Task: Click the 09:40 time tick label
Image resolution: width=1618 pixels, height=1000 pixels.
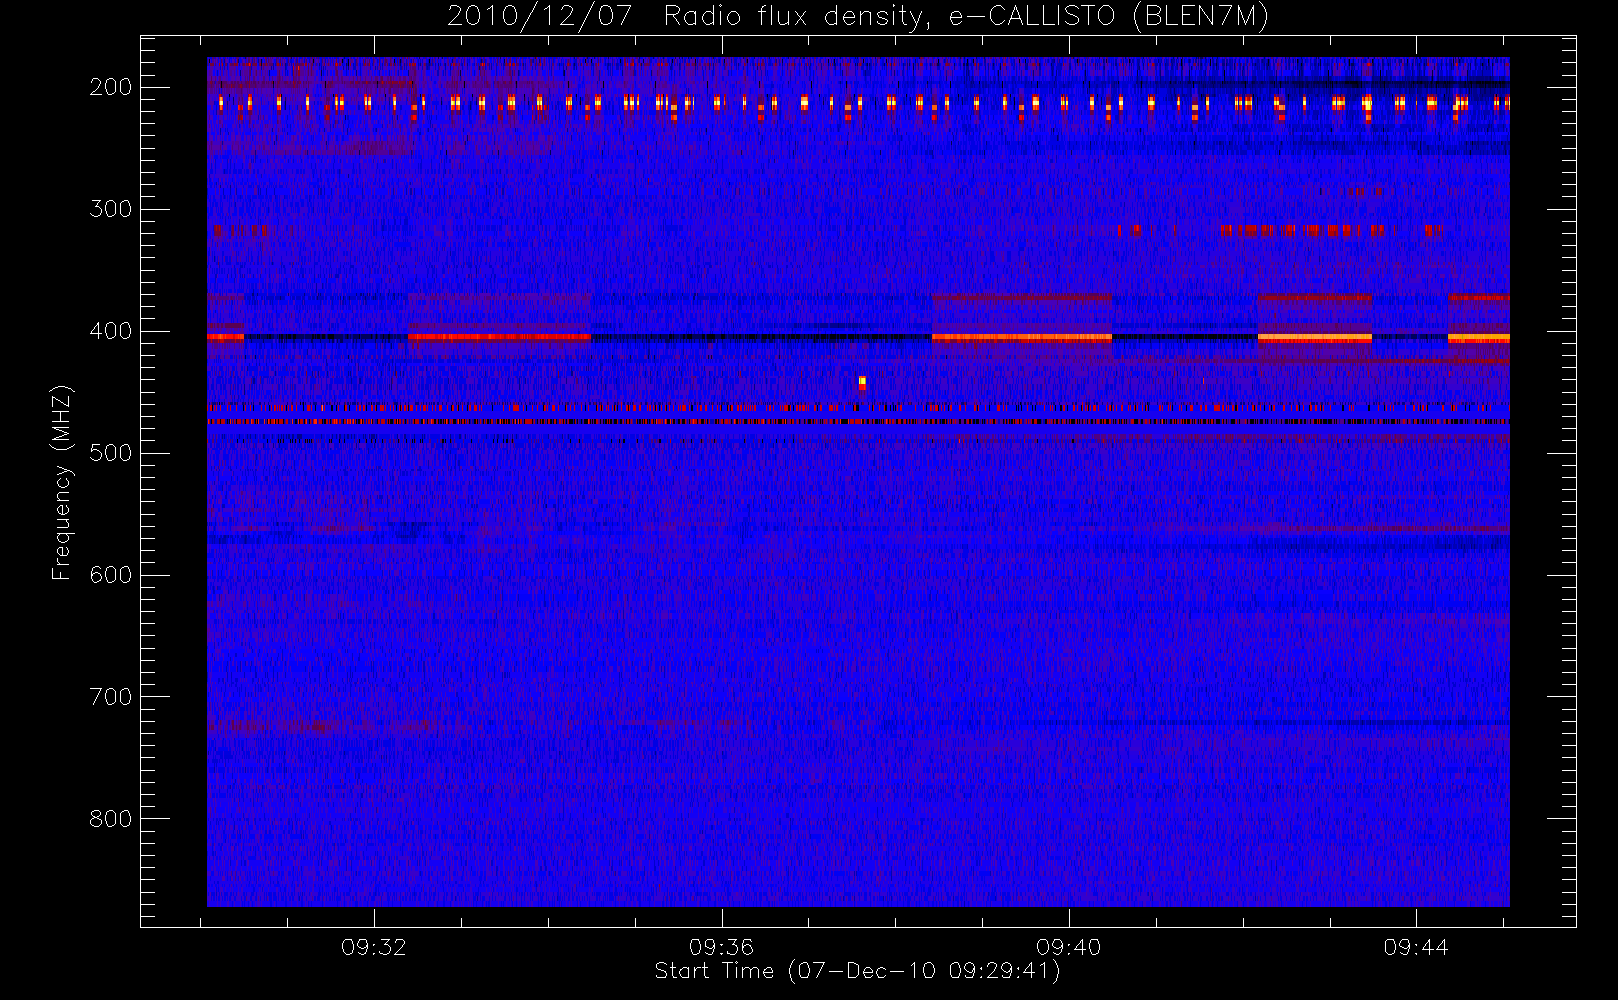Action: coord(1069,947)
